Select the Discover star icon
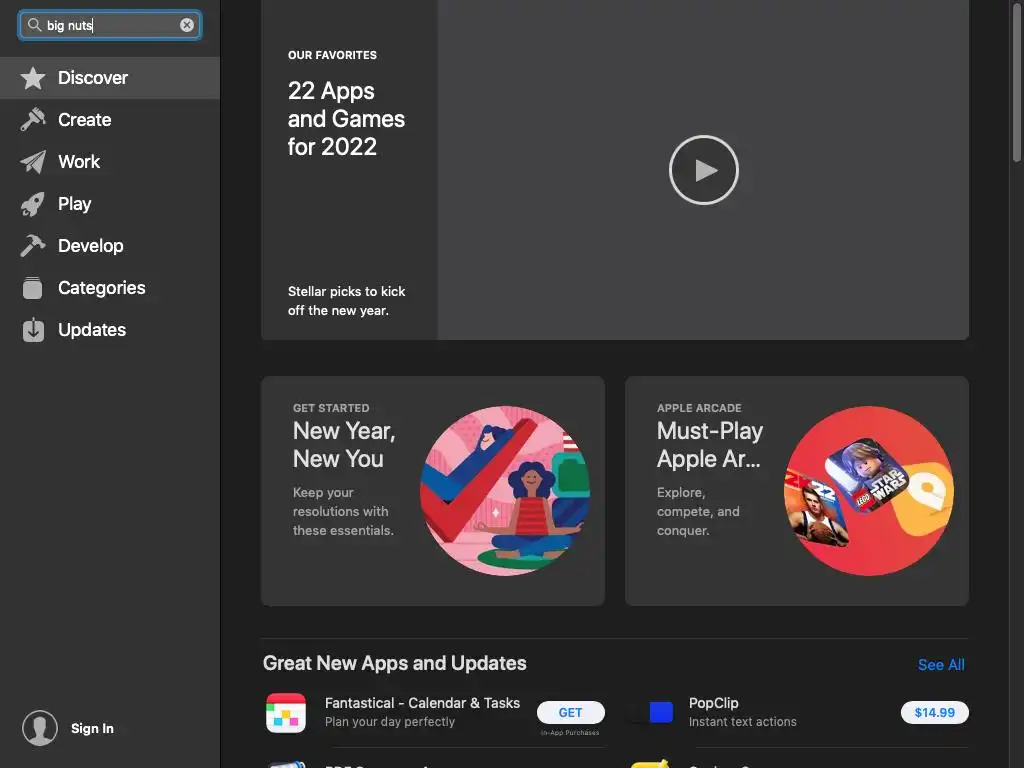Viewport: 1024px width, 768px height. click(33, 78)
